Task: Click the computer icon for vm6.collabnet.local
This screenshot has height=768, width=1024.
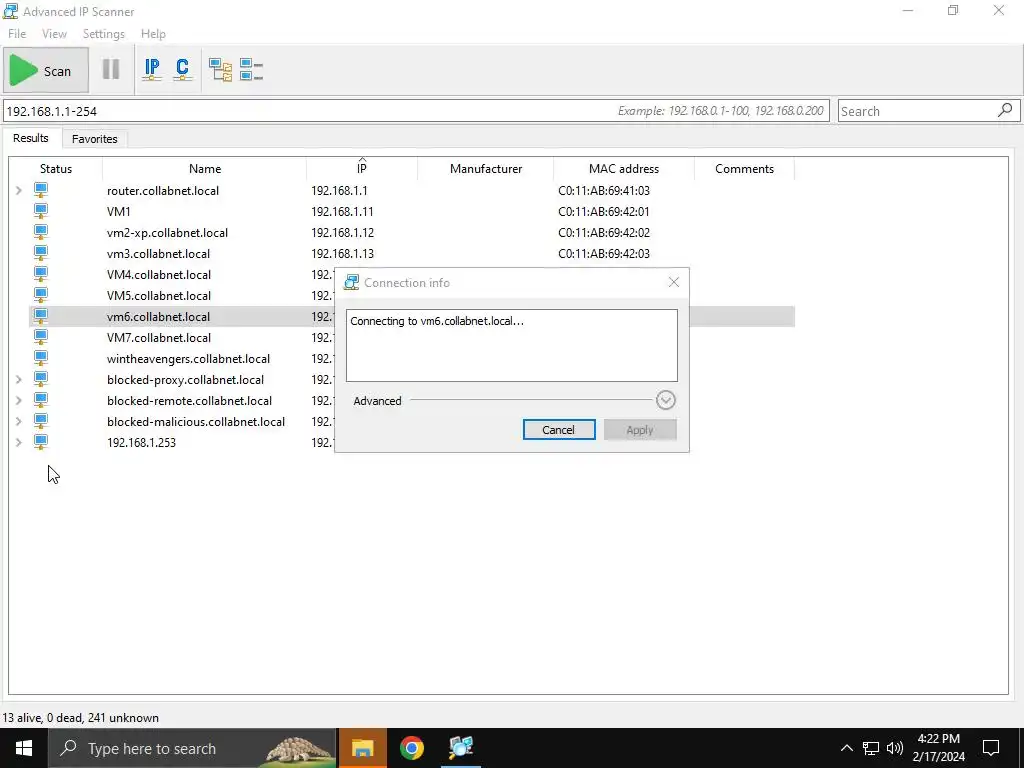Action: coord(40,315)
